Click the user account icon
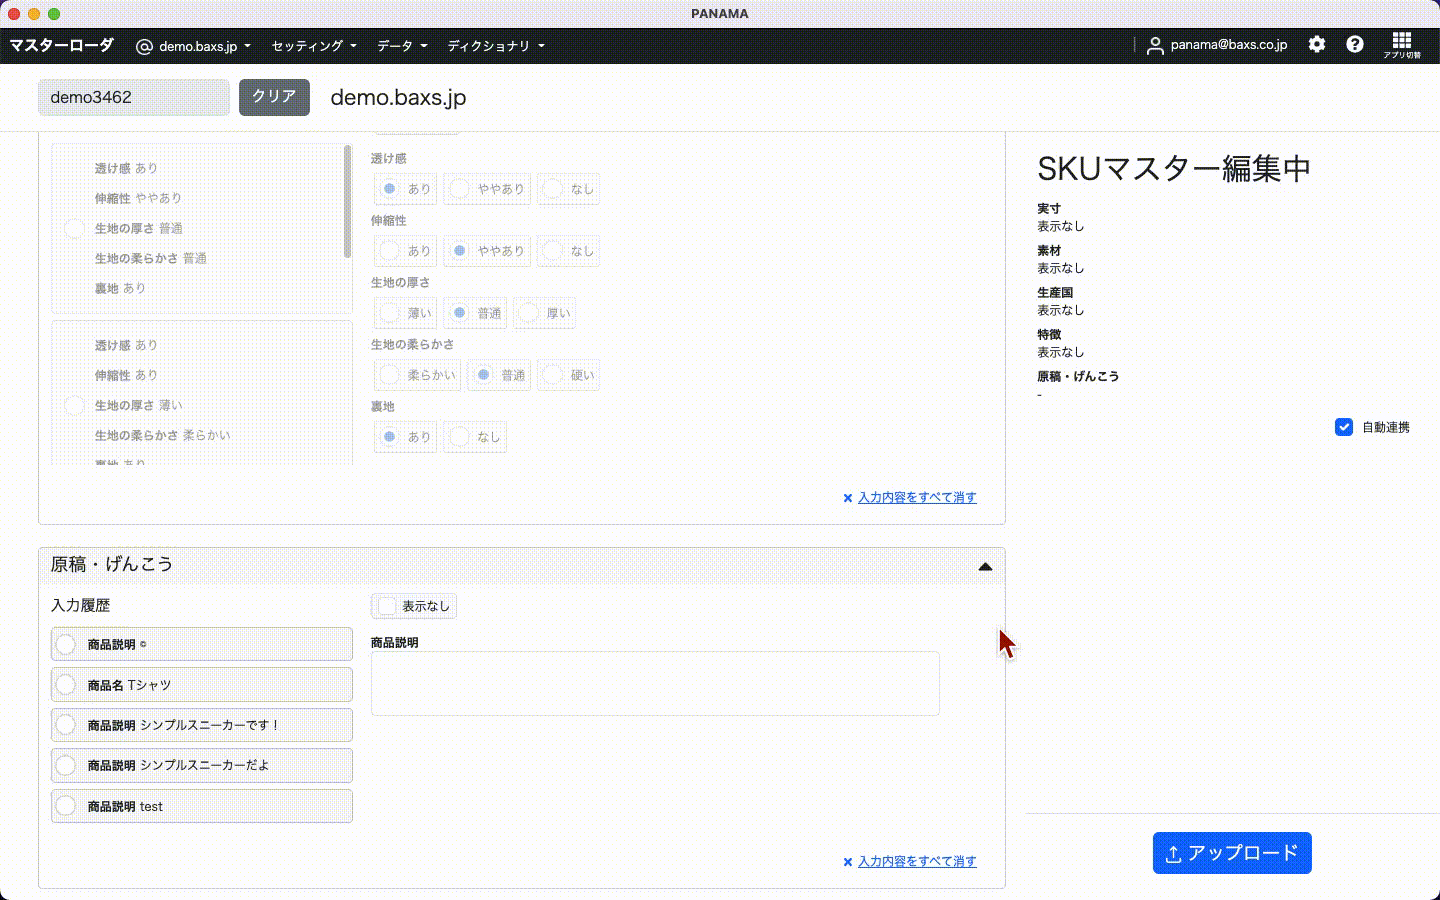Image resolution: width=1440 pixels, height=900 pixels. click(x=1155, y=46)
